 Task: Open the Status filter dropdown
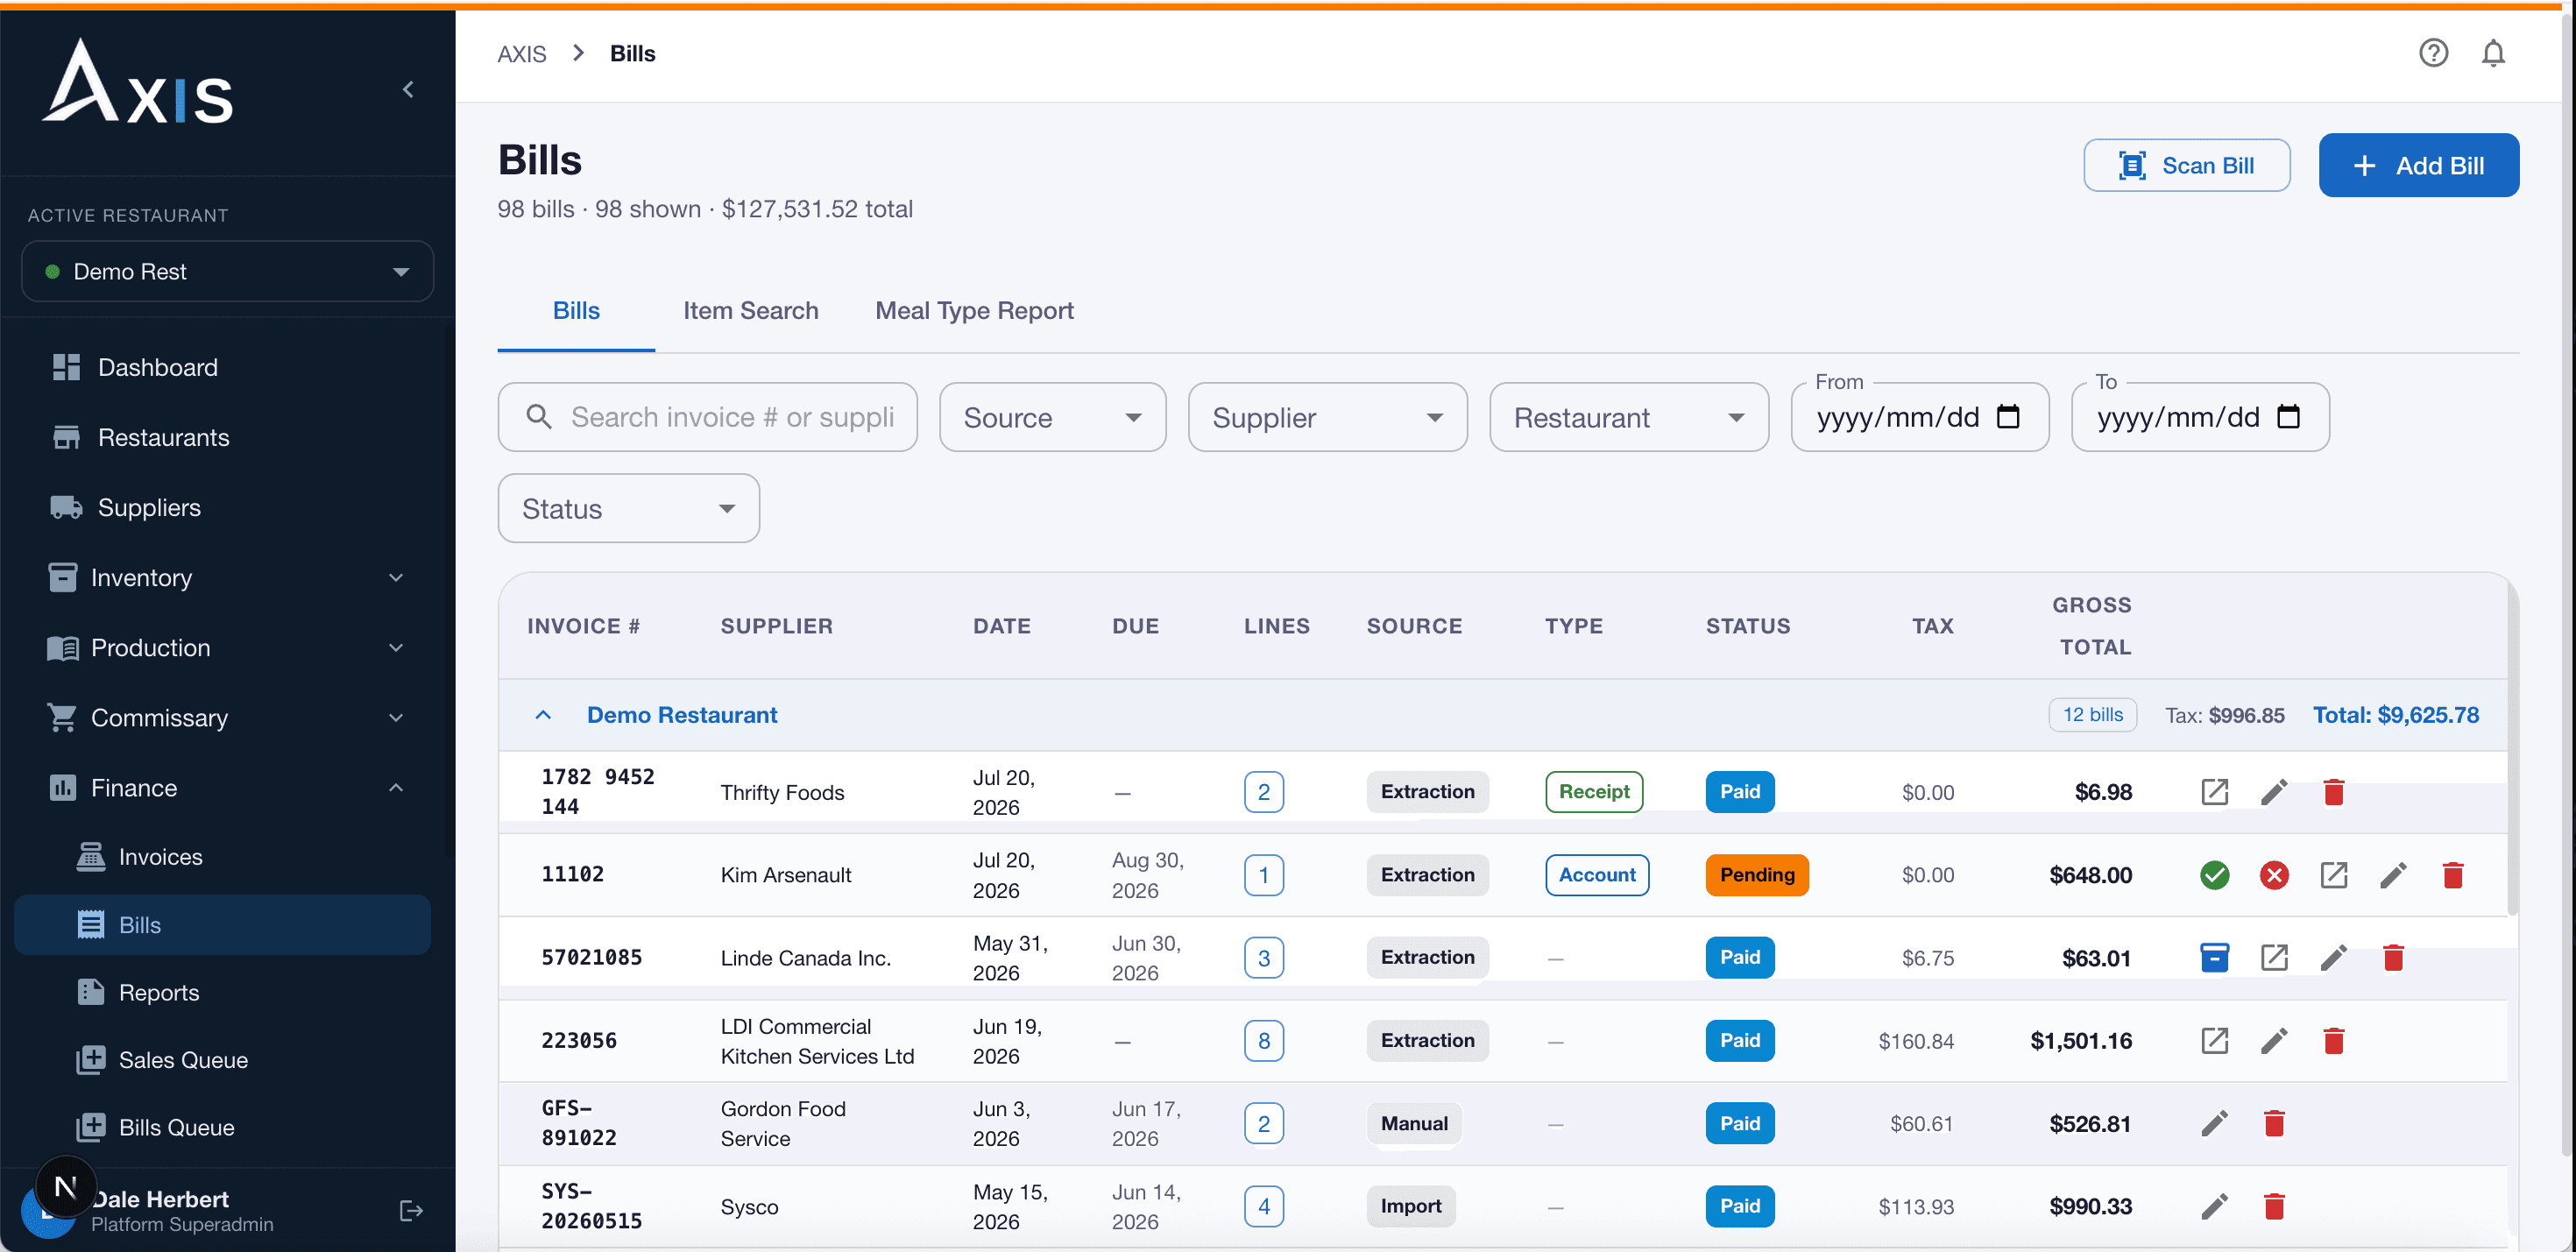coord(628,508)
